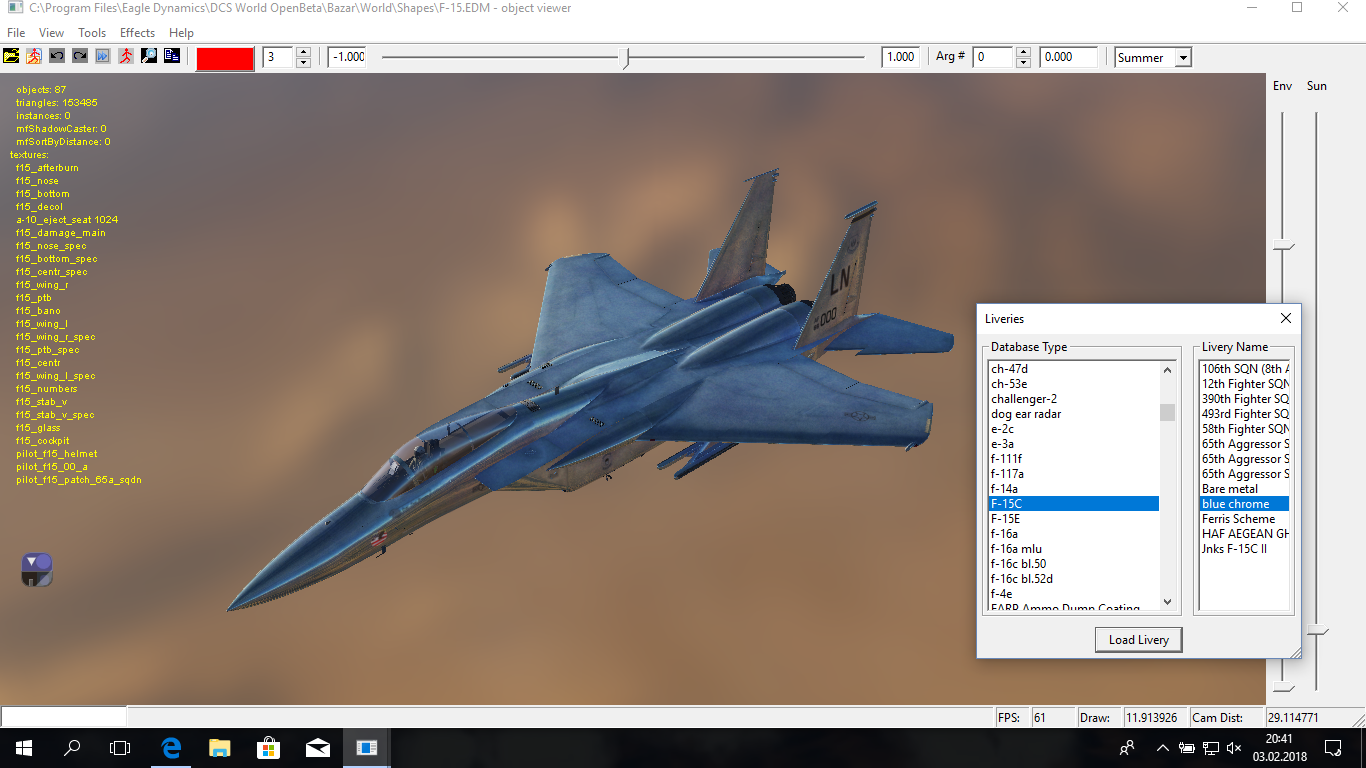Select 106th SQN livery
Screen dimensions: 1366x768
1244,369
